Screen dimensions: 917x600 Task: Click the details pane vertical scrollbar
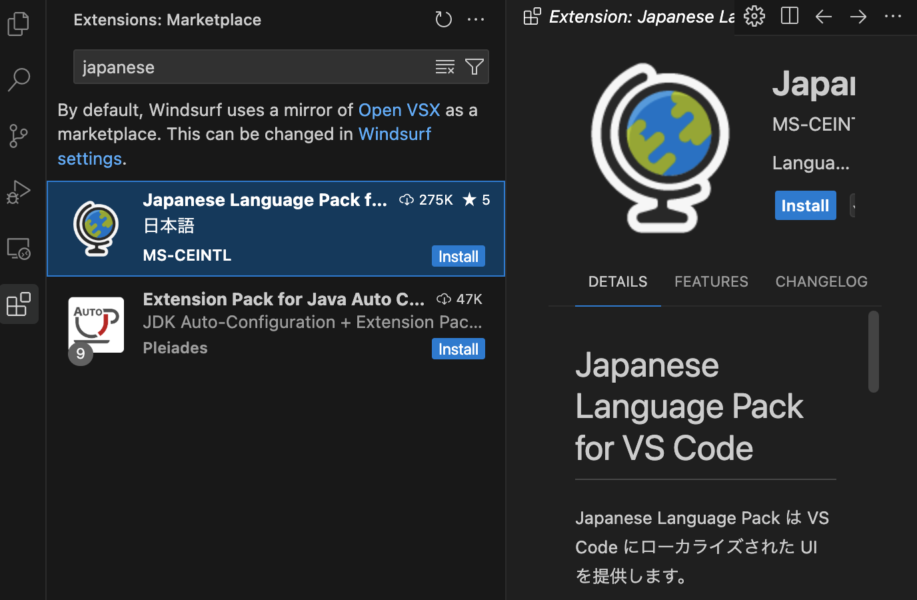click(874, 352)
